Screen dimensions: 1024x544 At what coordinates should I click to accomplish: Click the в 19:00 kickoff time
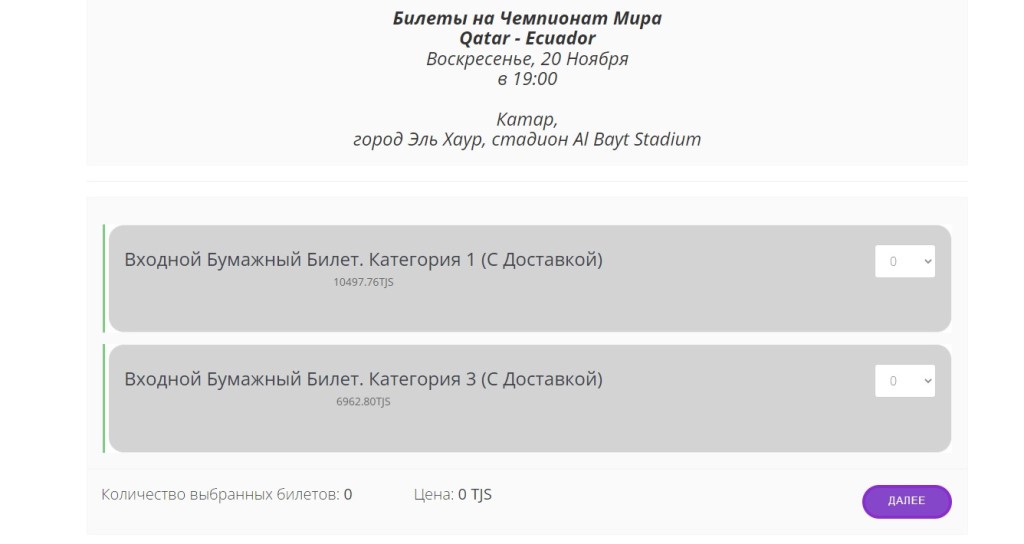527,78
